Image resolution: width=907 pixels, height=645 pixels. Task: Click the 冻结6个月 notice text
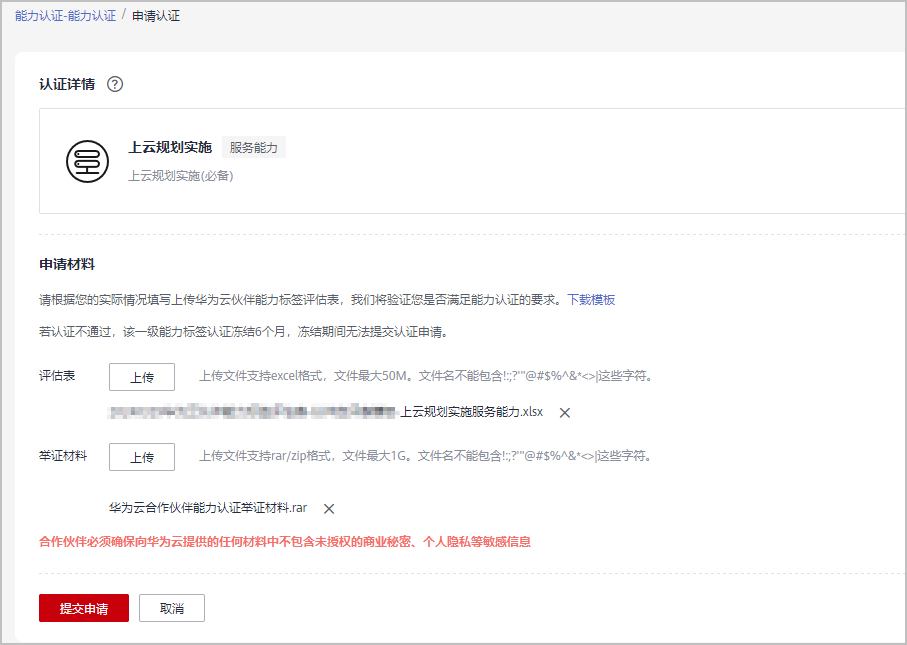pyautogui.click(x=244, y=332)
